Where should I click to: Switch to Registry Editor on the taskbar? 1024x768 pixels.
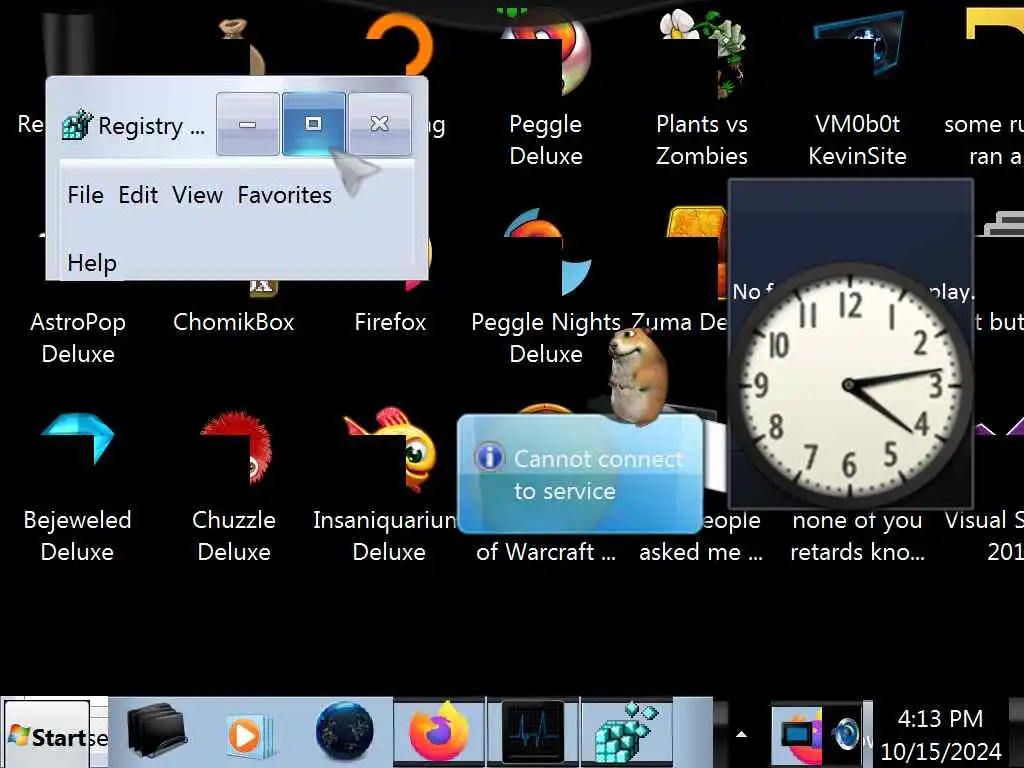click(x=626, y=732)
